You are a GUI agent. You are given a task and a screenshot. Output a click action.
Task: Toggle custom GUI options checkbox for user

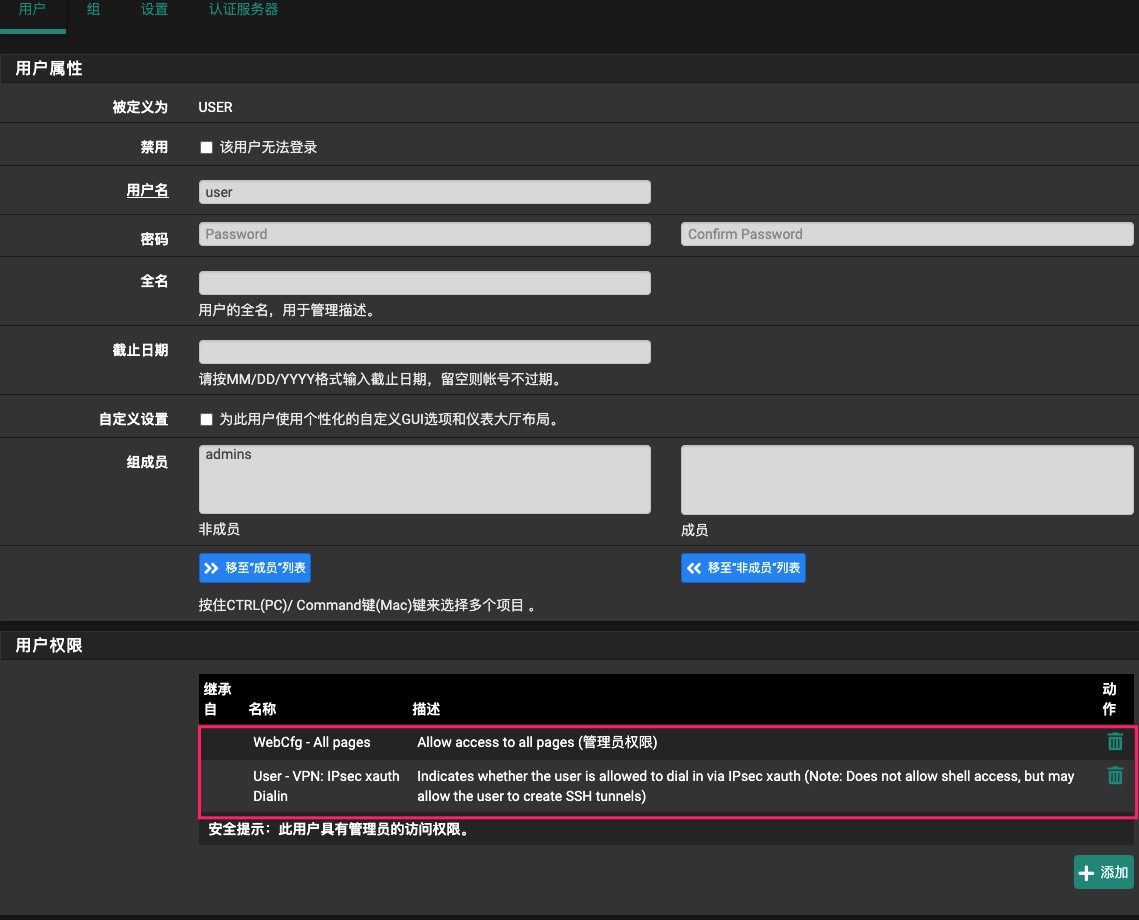pyautogui.click(x=207, y=420)
